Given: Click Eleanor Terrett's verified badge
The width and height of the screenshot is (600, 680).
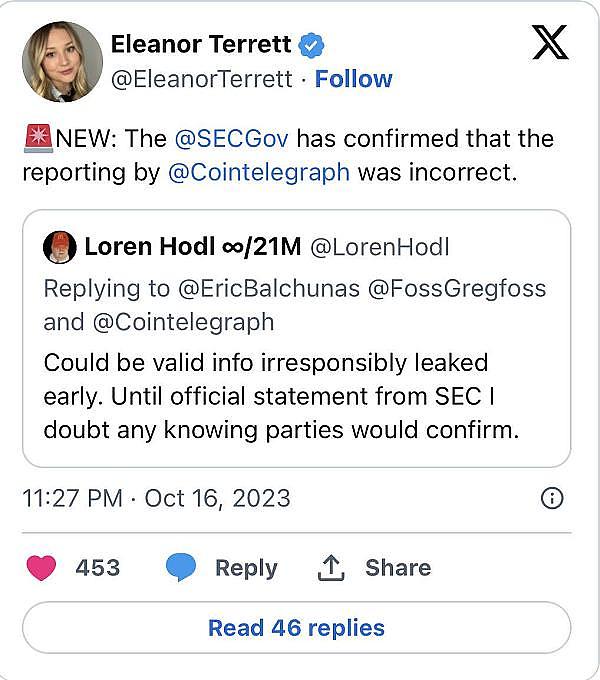Looking at the screenshot, I should [x=313, y=44].
